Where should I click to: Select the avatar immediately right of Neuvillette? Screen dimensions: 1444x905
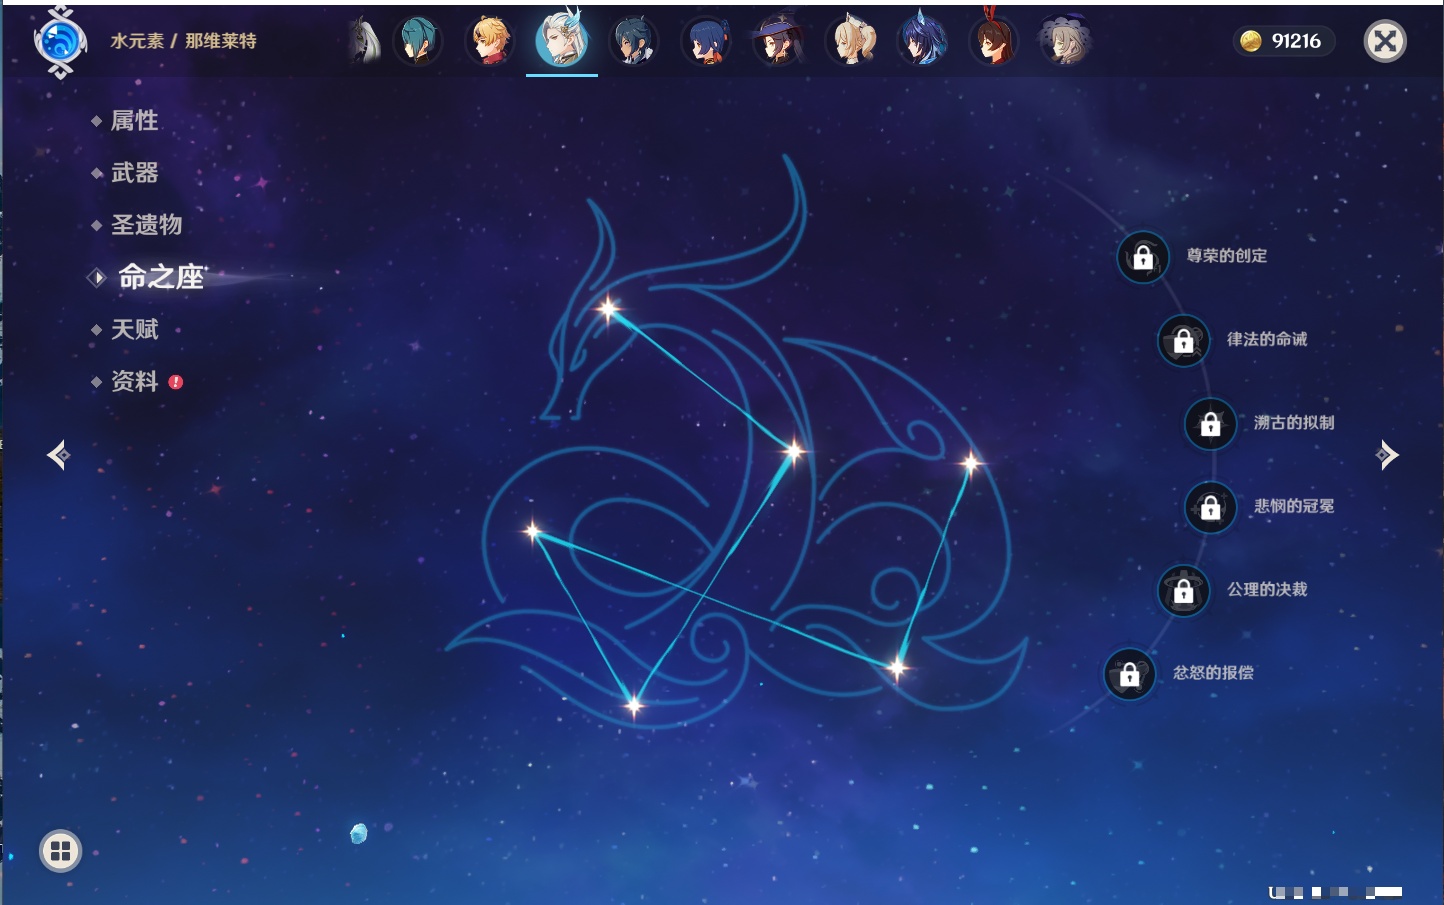click(634, 41)
